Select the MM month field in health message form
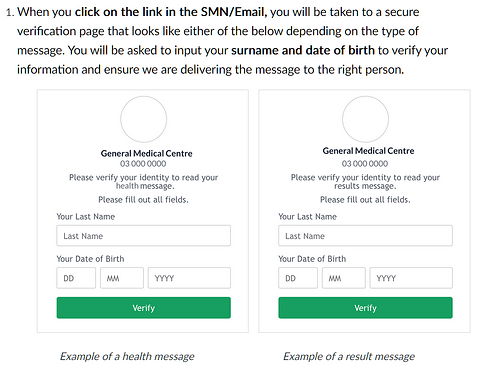 pyautogui.click(x=122, y=278)
